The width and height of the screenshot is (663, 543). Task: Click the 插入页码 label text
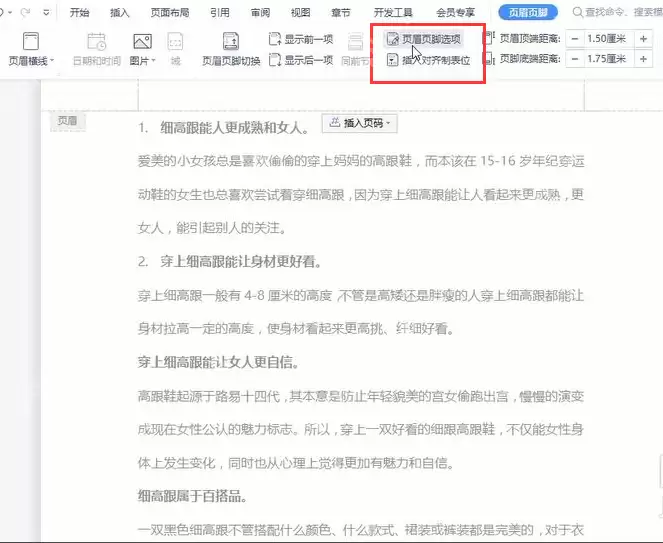pos(364,123)
